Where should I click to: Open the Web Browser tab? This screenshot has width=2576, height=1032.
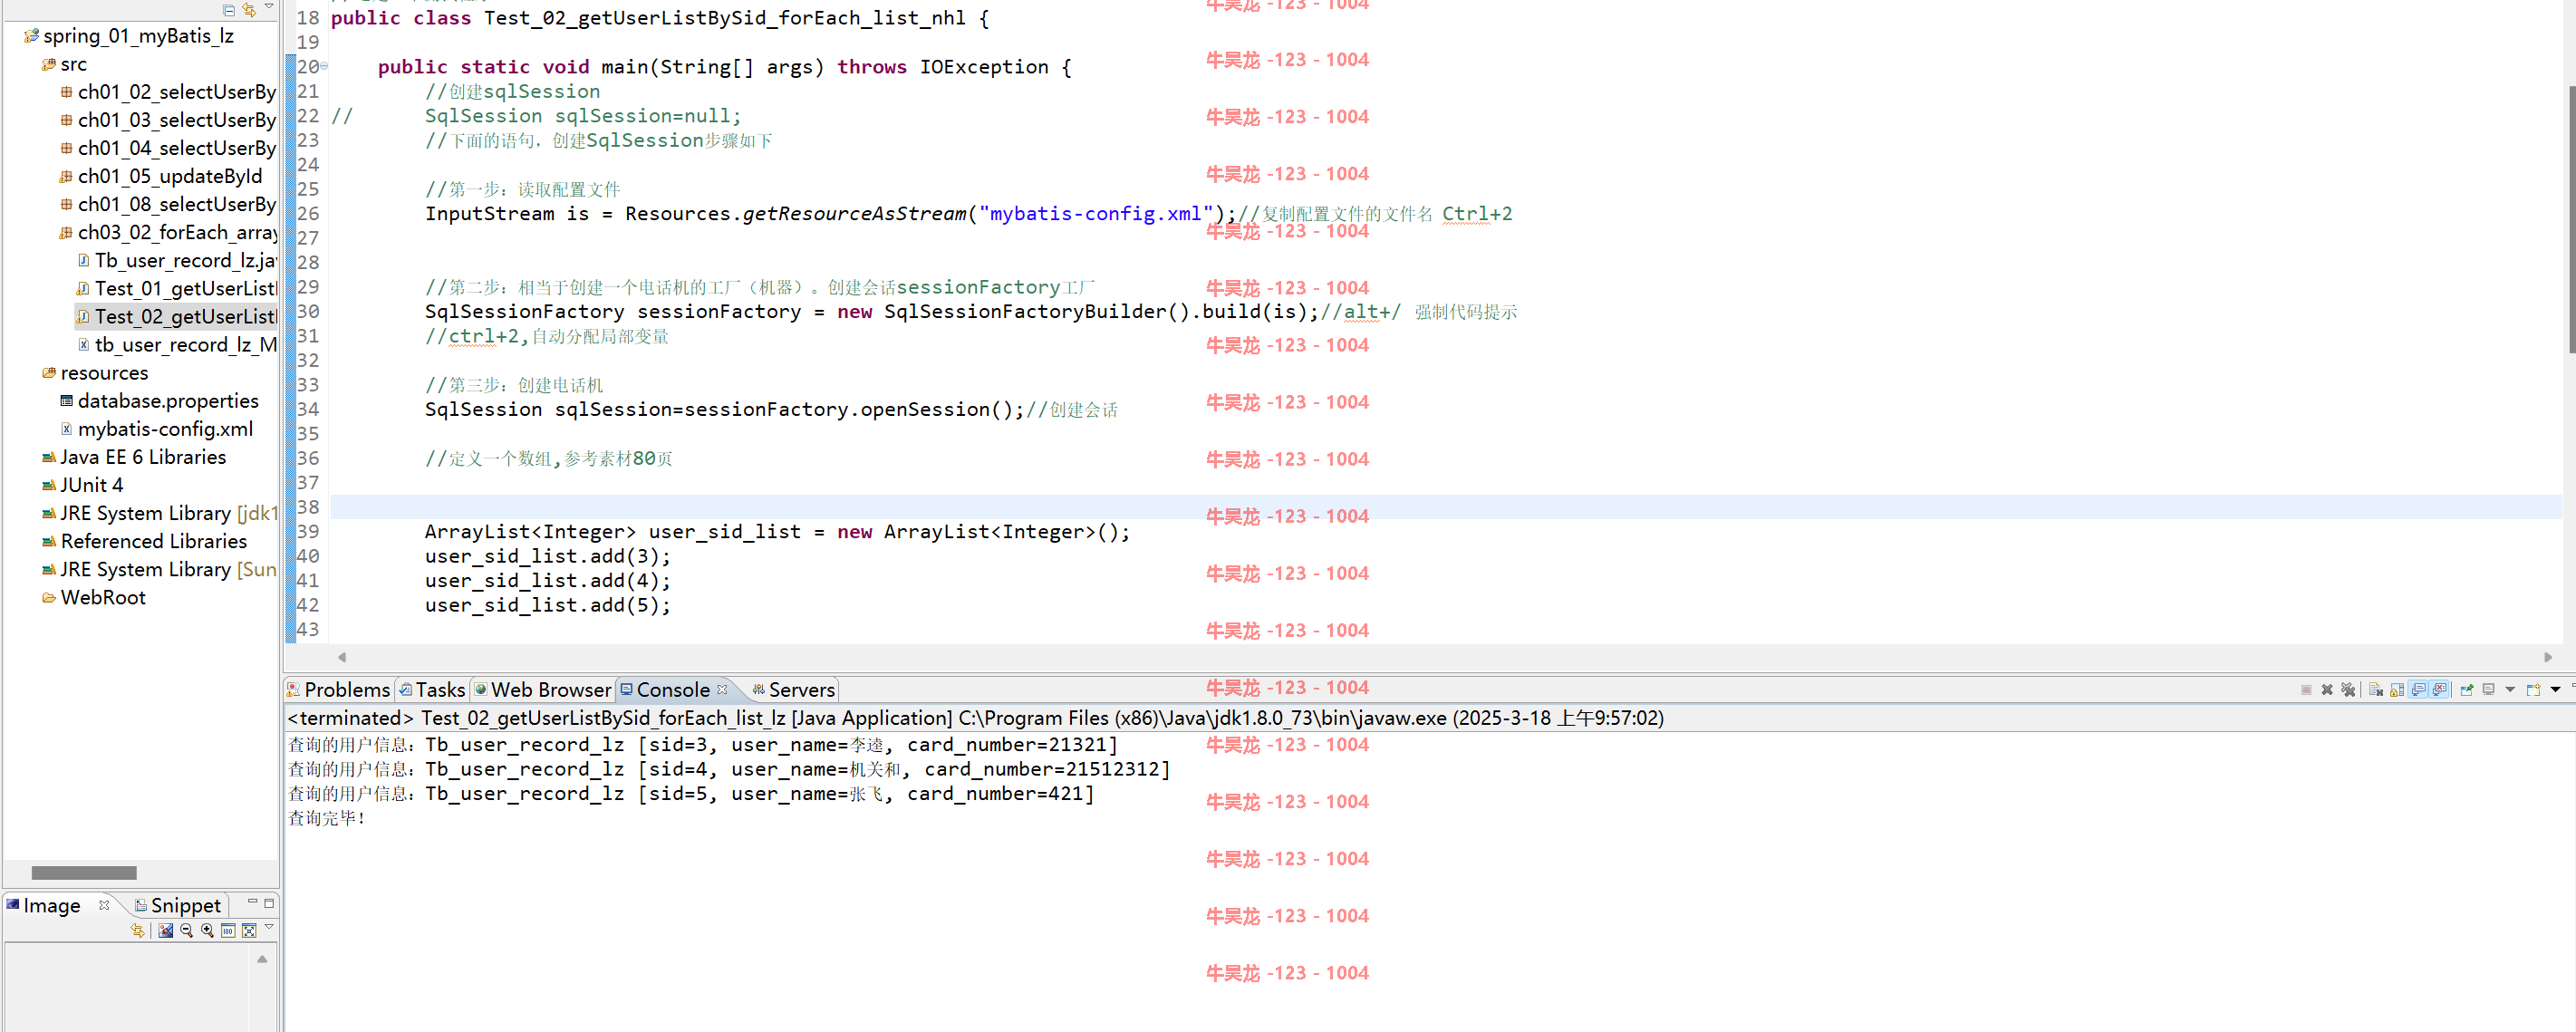[542, 689]
